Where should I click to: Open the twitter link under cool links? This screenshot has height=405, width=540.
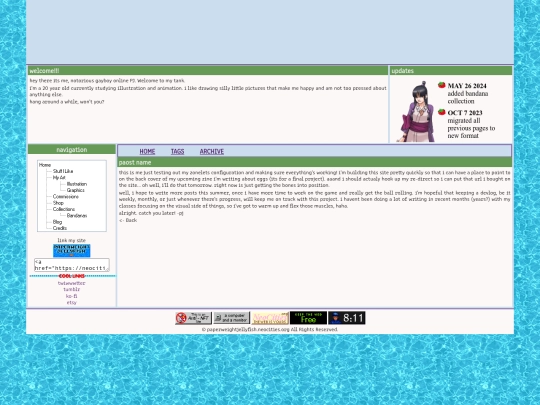72,283
